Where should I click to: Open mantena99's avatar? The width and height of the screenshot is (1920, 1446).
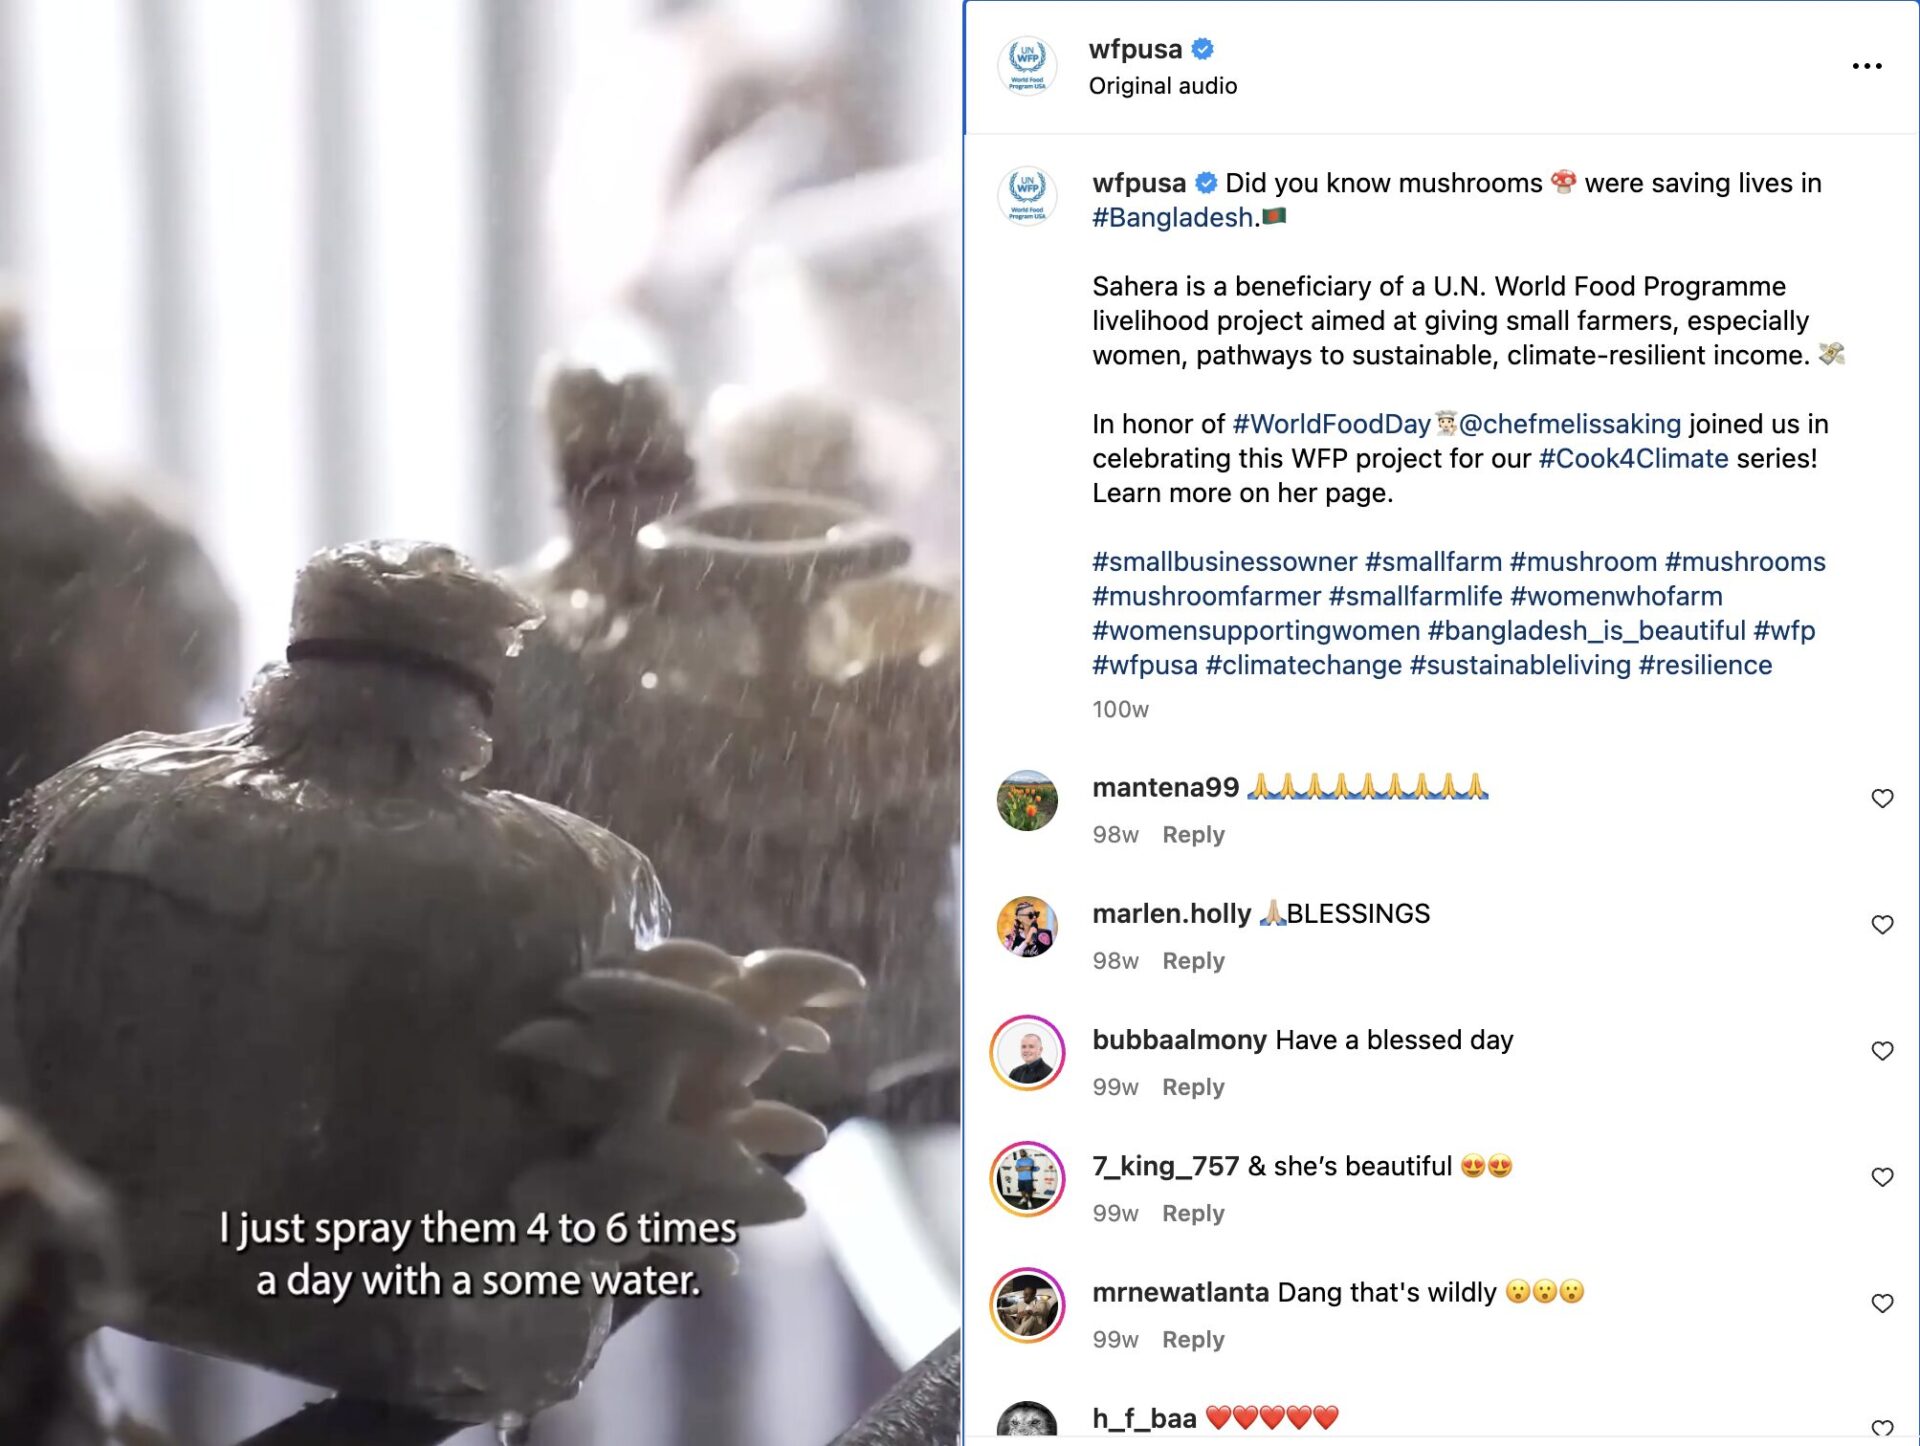click(1027, 800)
